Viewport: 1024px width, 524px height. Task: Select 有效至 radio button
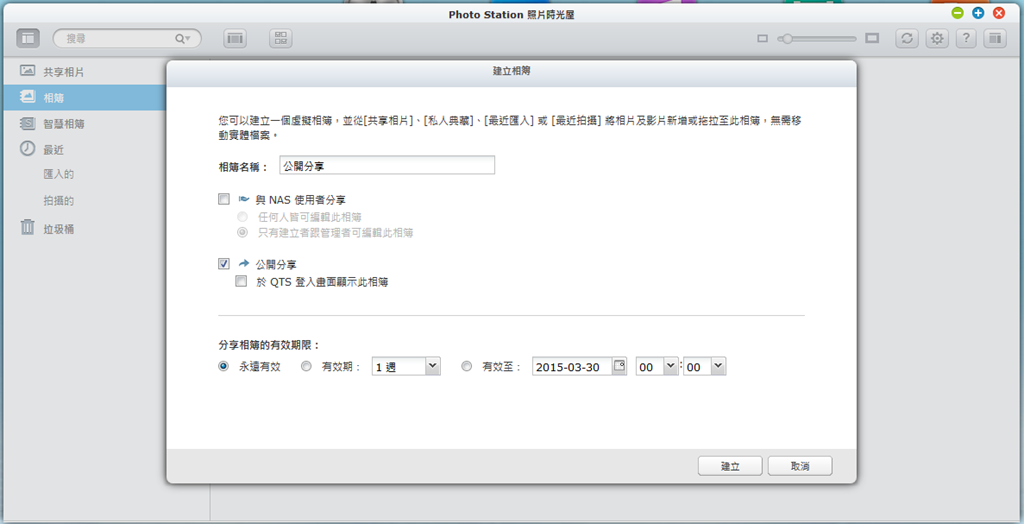(x=466, y=367)
